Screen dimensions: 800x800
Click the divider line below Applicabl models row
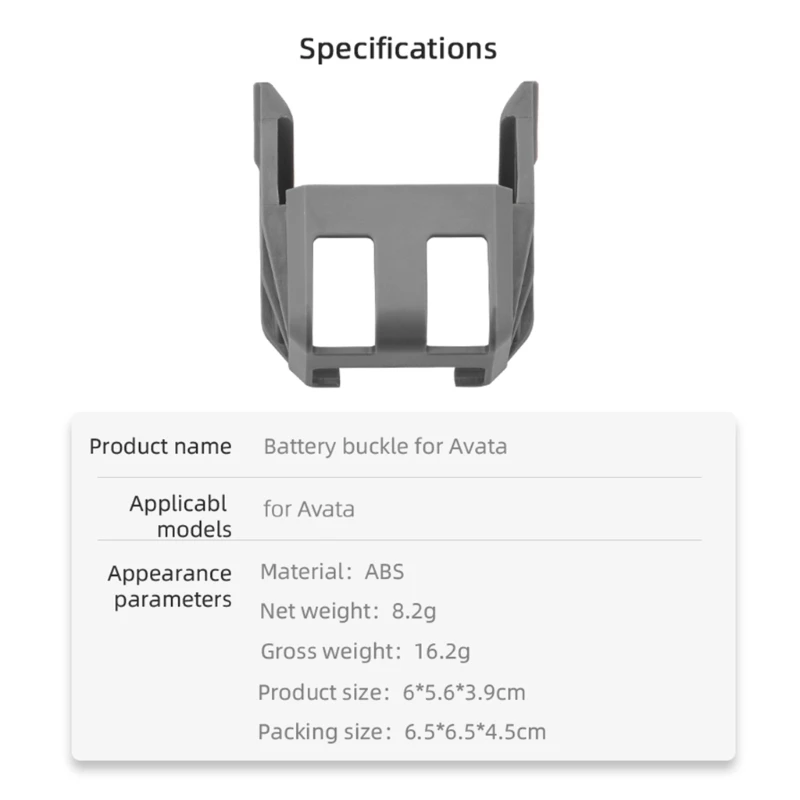[400, 540]
